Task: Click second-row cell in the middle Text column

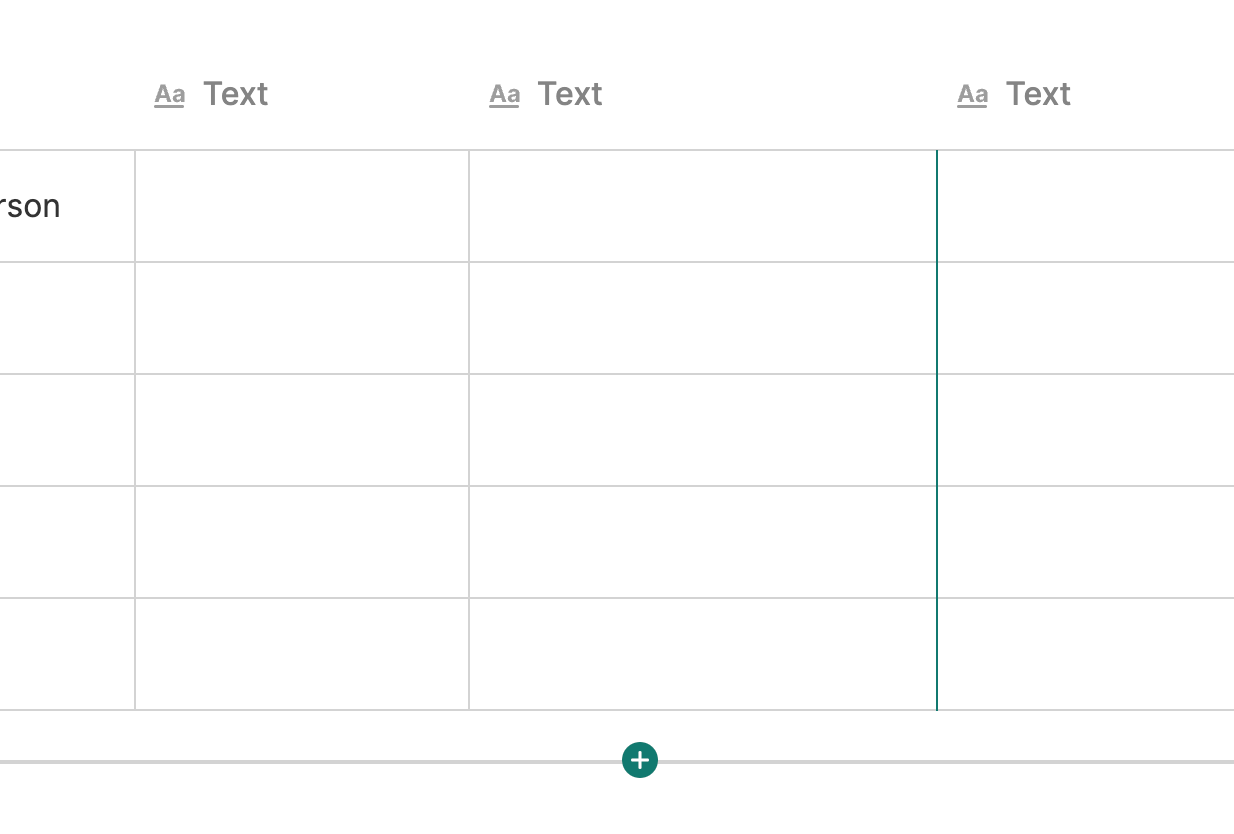Action: coord(702,318)
